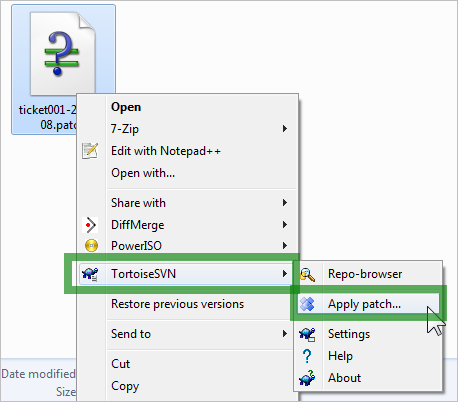Click the TortoiseSVN tortoise icon
Image resolution: width=458 pixels, height=402 pixels.
click(90, 274)
